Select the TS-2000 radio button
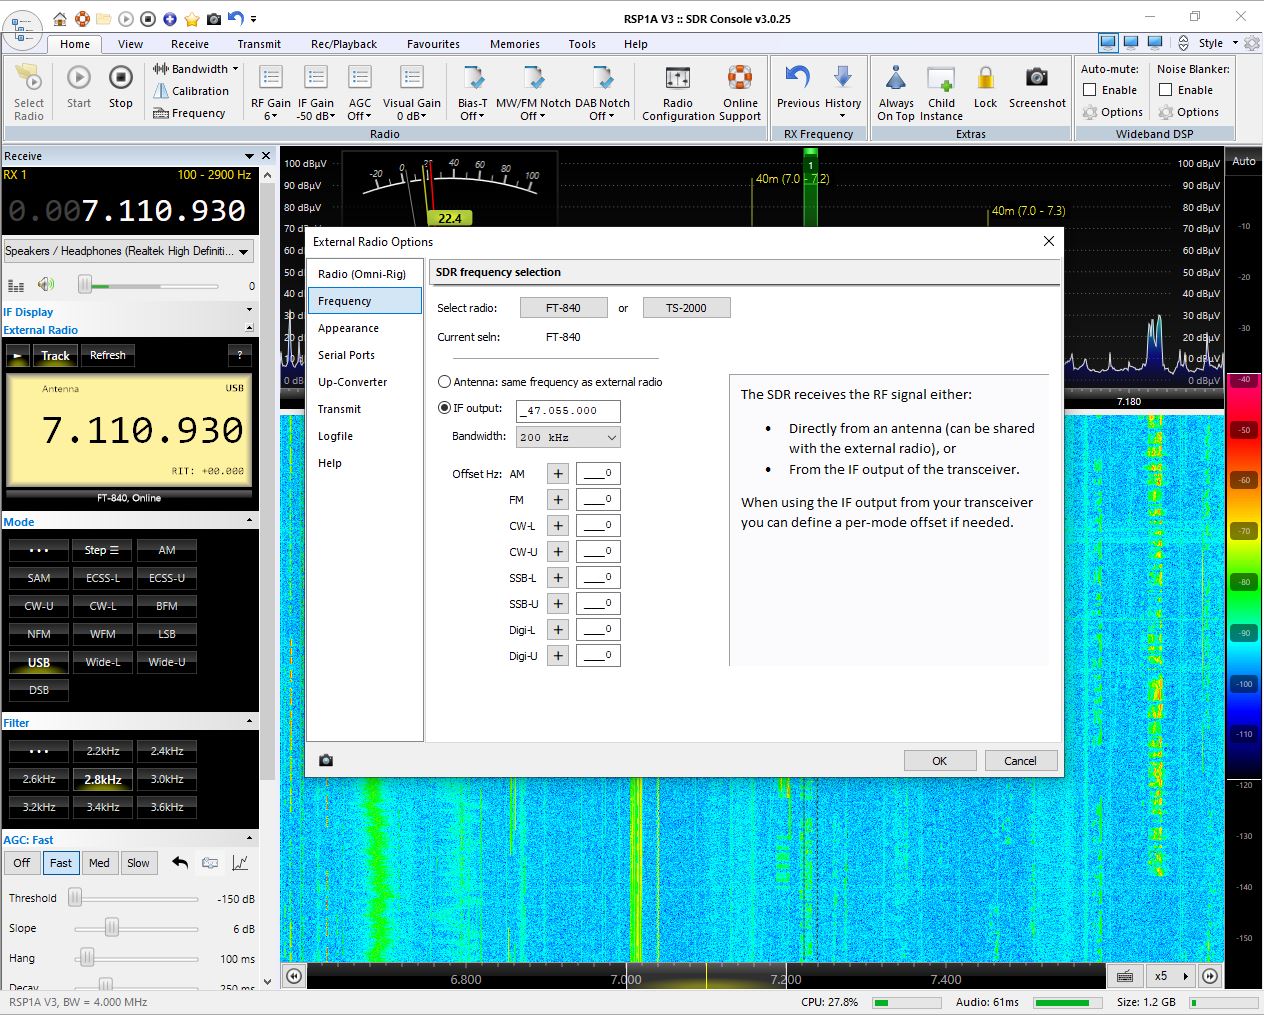Screen dimensions: 1264x1015 coord(686,308)
